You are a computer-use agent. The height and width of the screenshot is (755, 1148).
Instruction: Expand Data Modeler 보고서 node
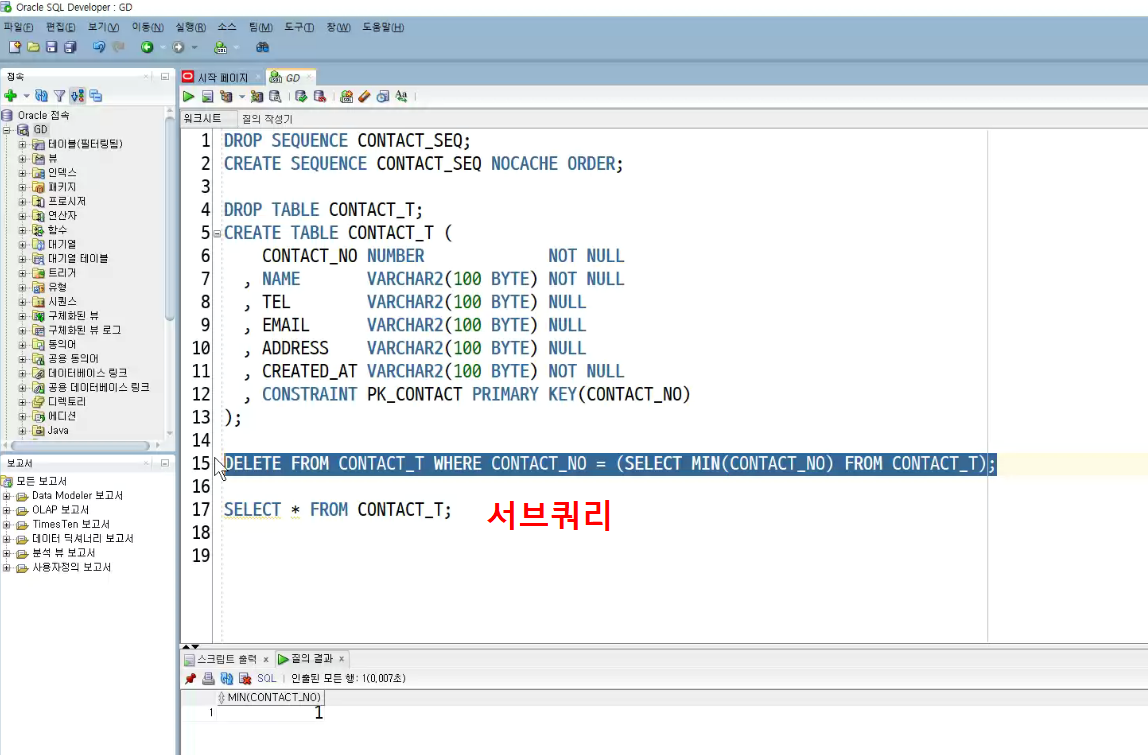click(x=7, y=496)
